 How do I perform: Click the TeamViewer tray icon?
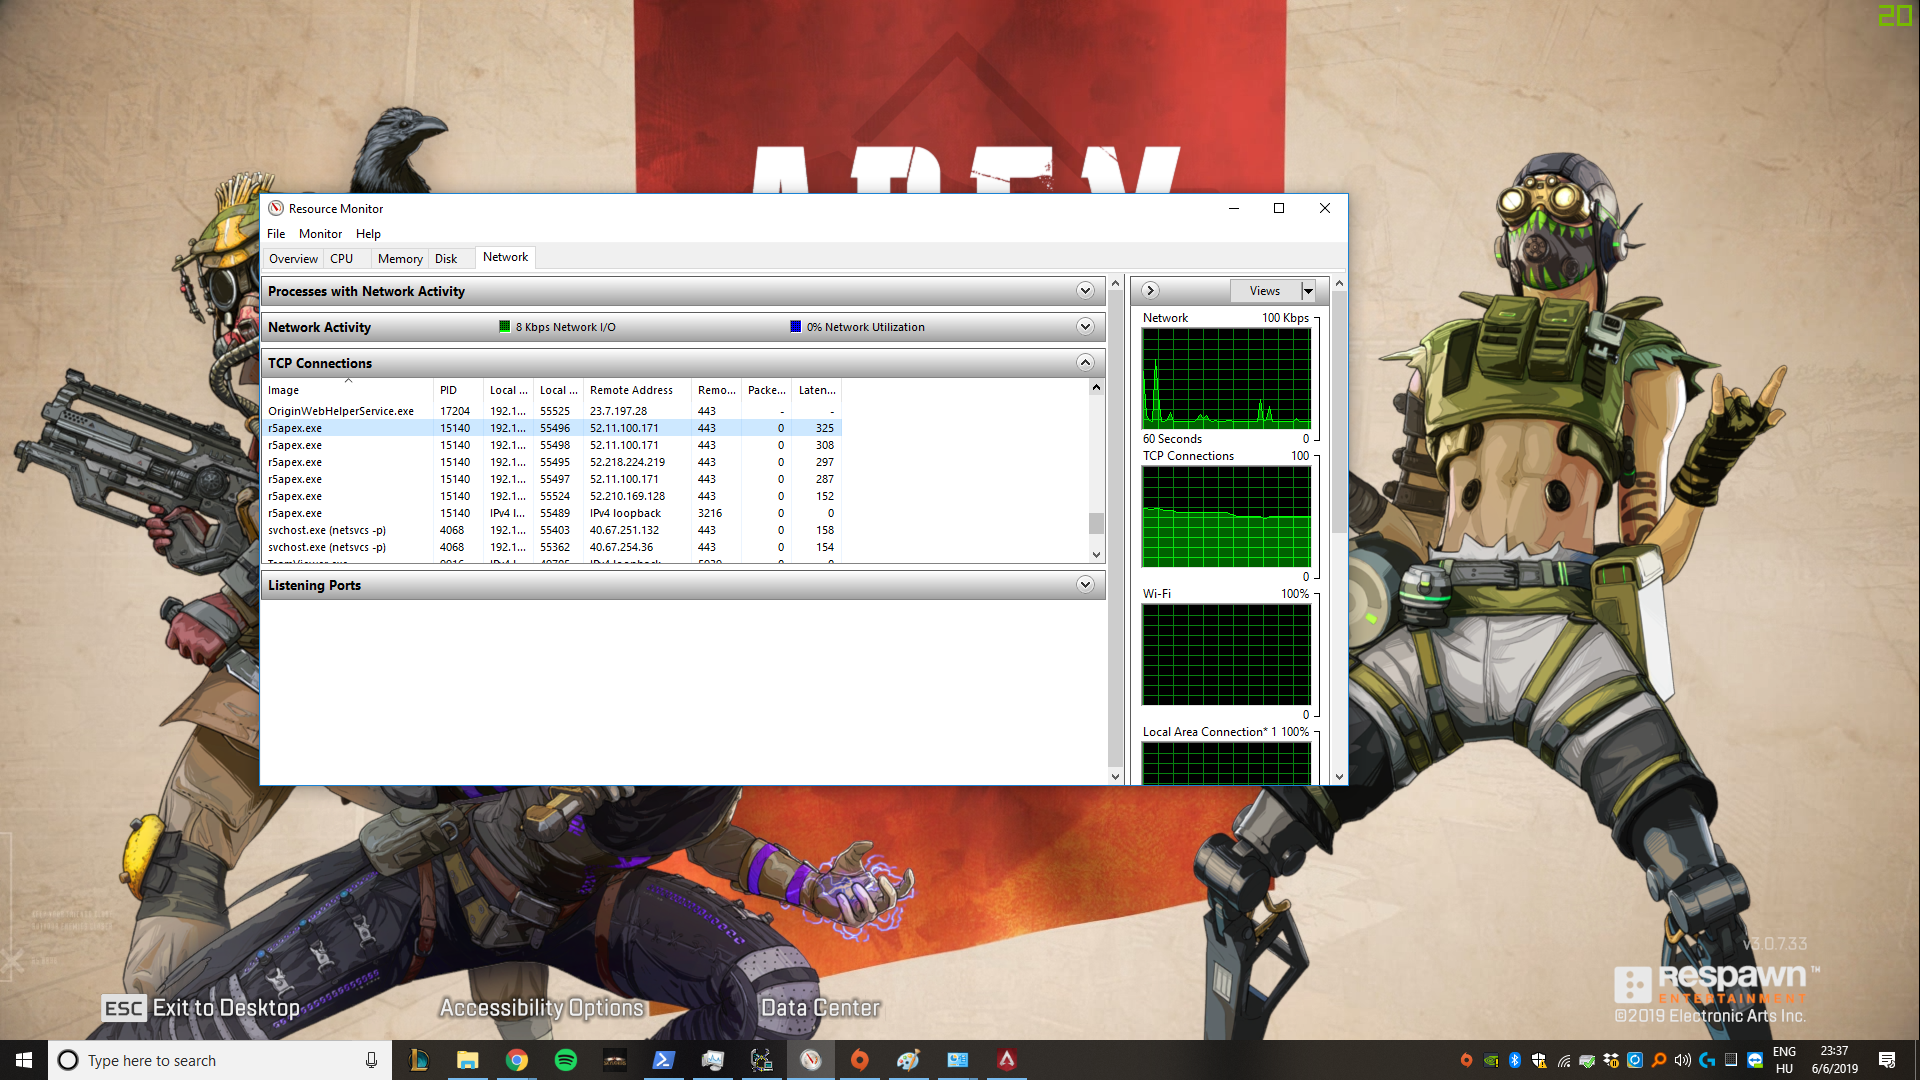point(1755,1060)
